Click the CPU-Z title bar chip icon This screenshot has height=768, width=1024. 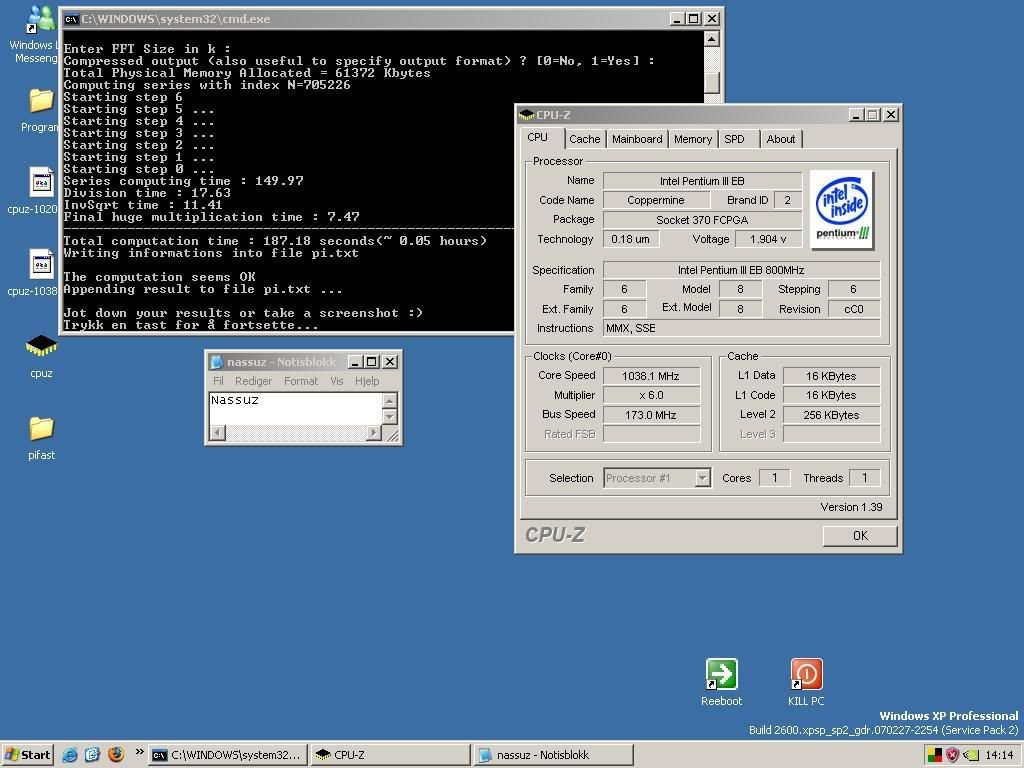[x=526, y=115]
